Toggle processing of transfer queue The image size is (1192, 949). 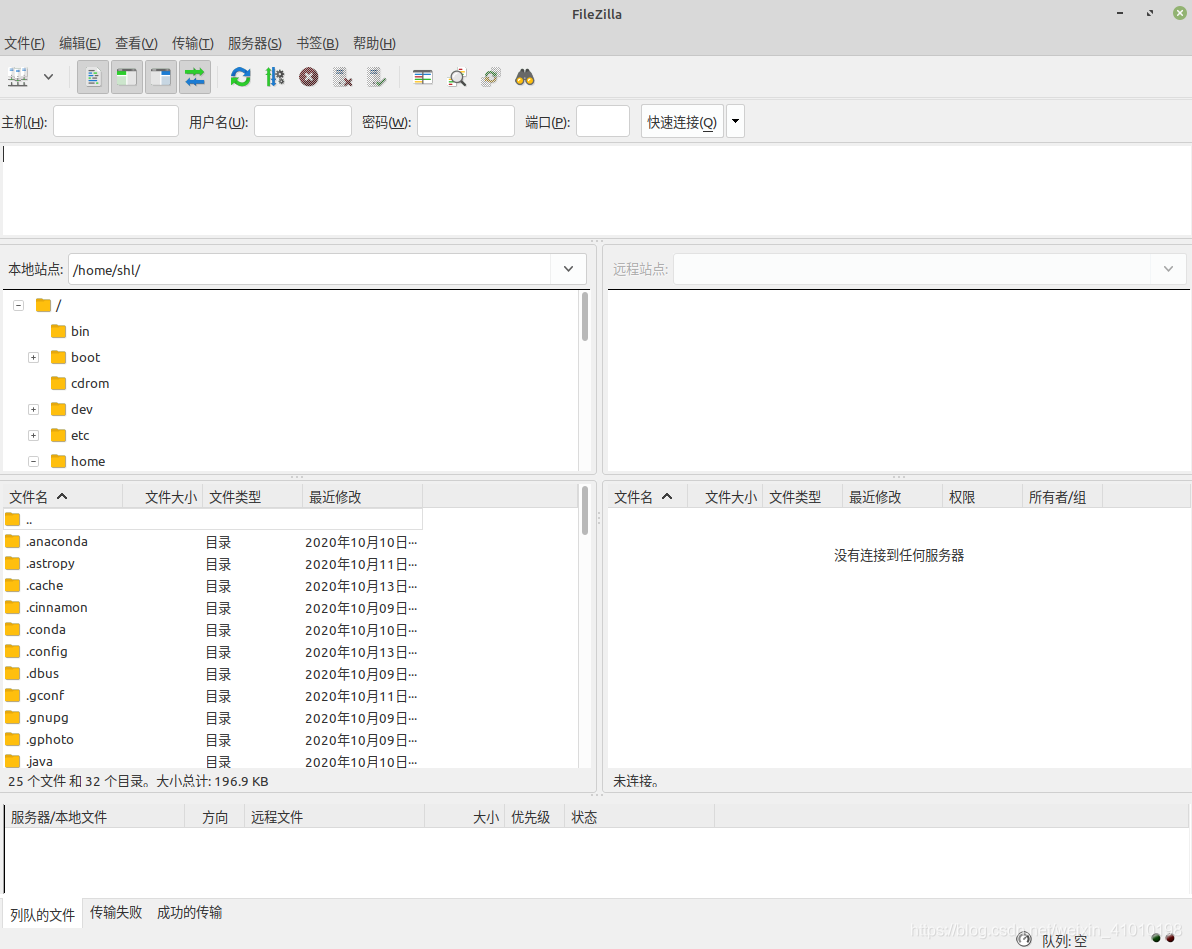[x=274, y=77]
